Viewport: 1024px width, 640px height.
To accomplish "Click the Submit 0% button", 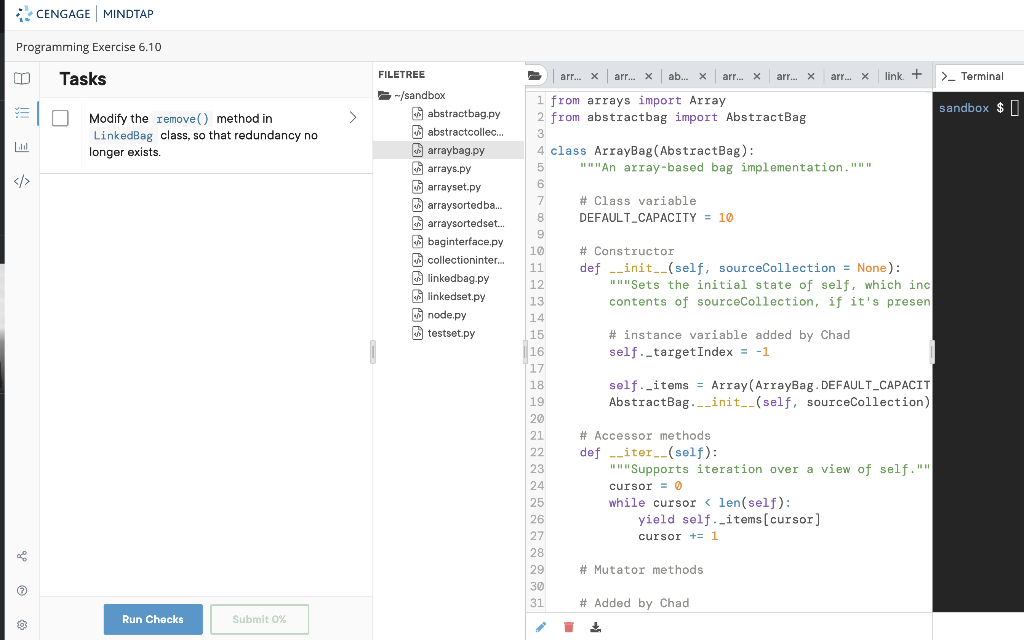I will point(259,619).
